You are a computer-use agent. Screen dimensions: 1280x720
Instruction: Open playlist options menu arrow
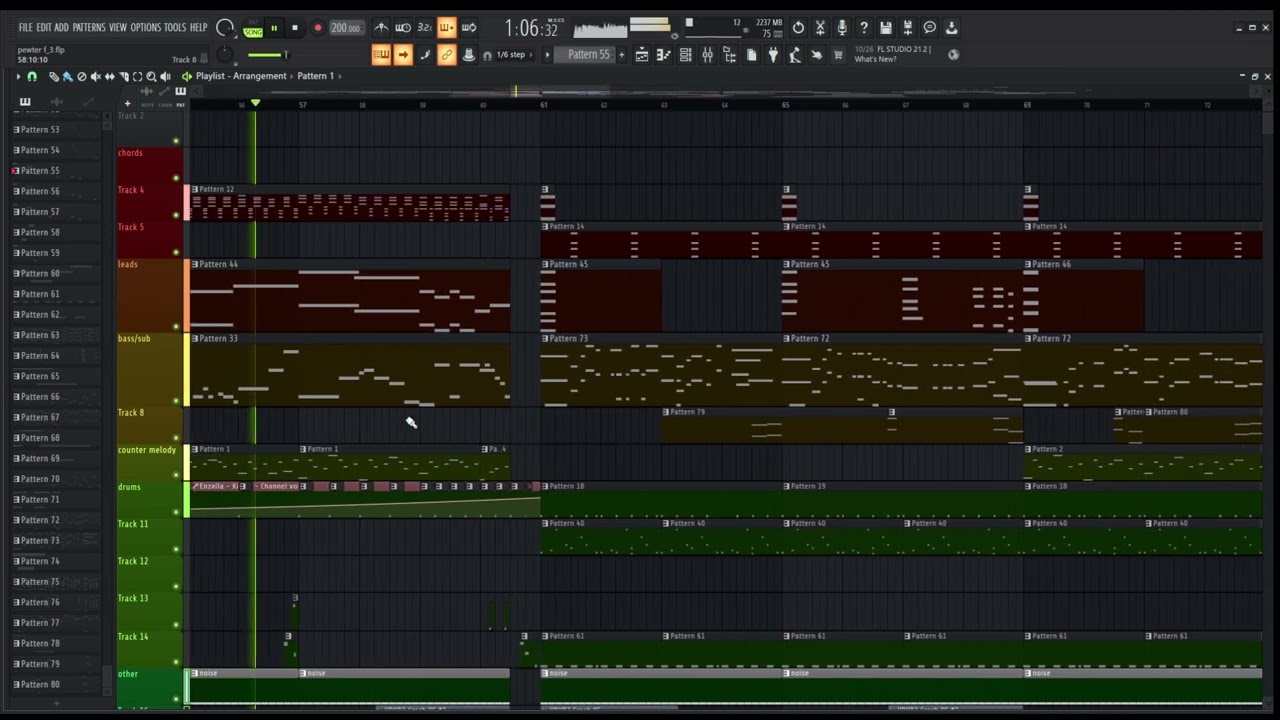pos(18,76)
